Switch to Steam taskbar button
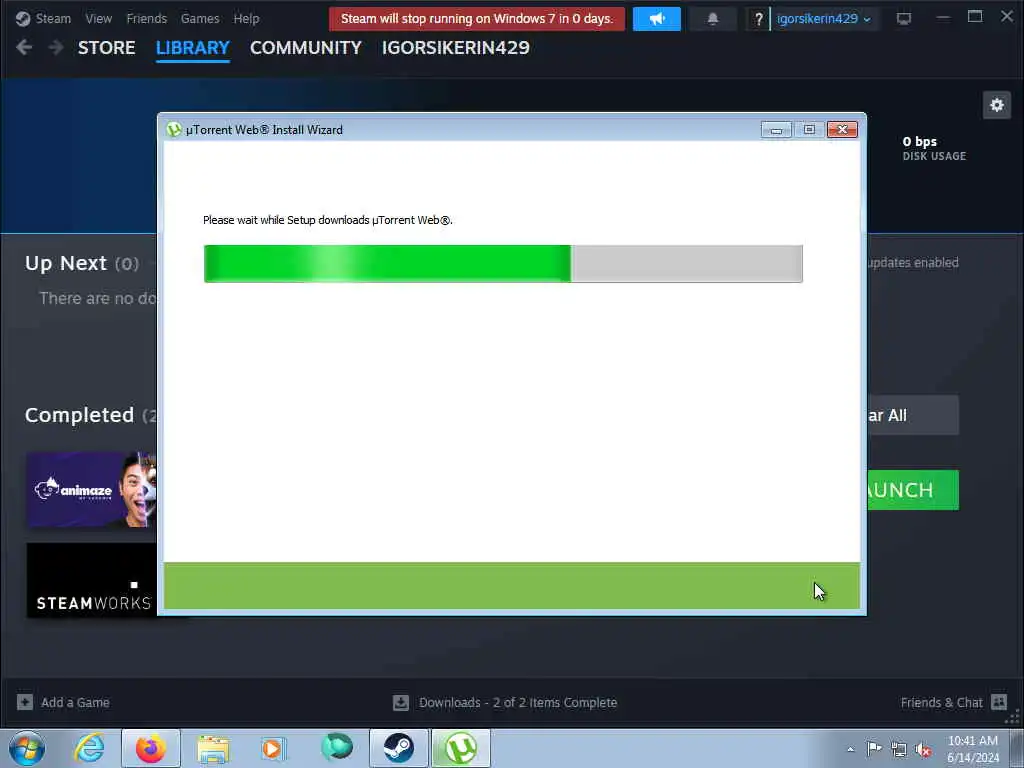 pos(398,748)
